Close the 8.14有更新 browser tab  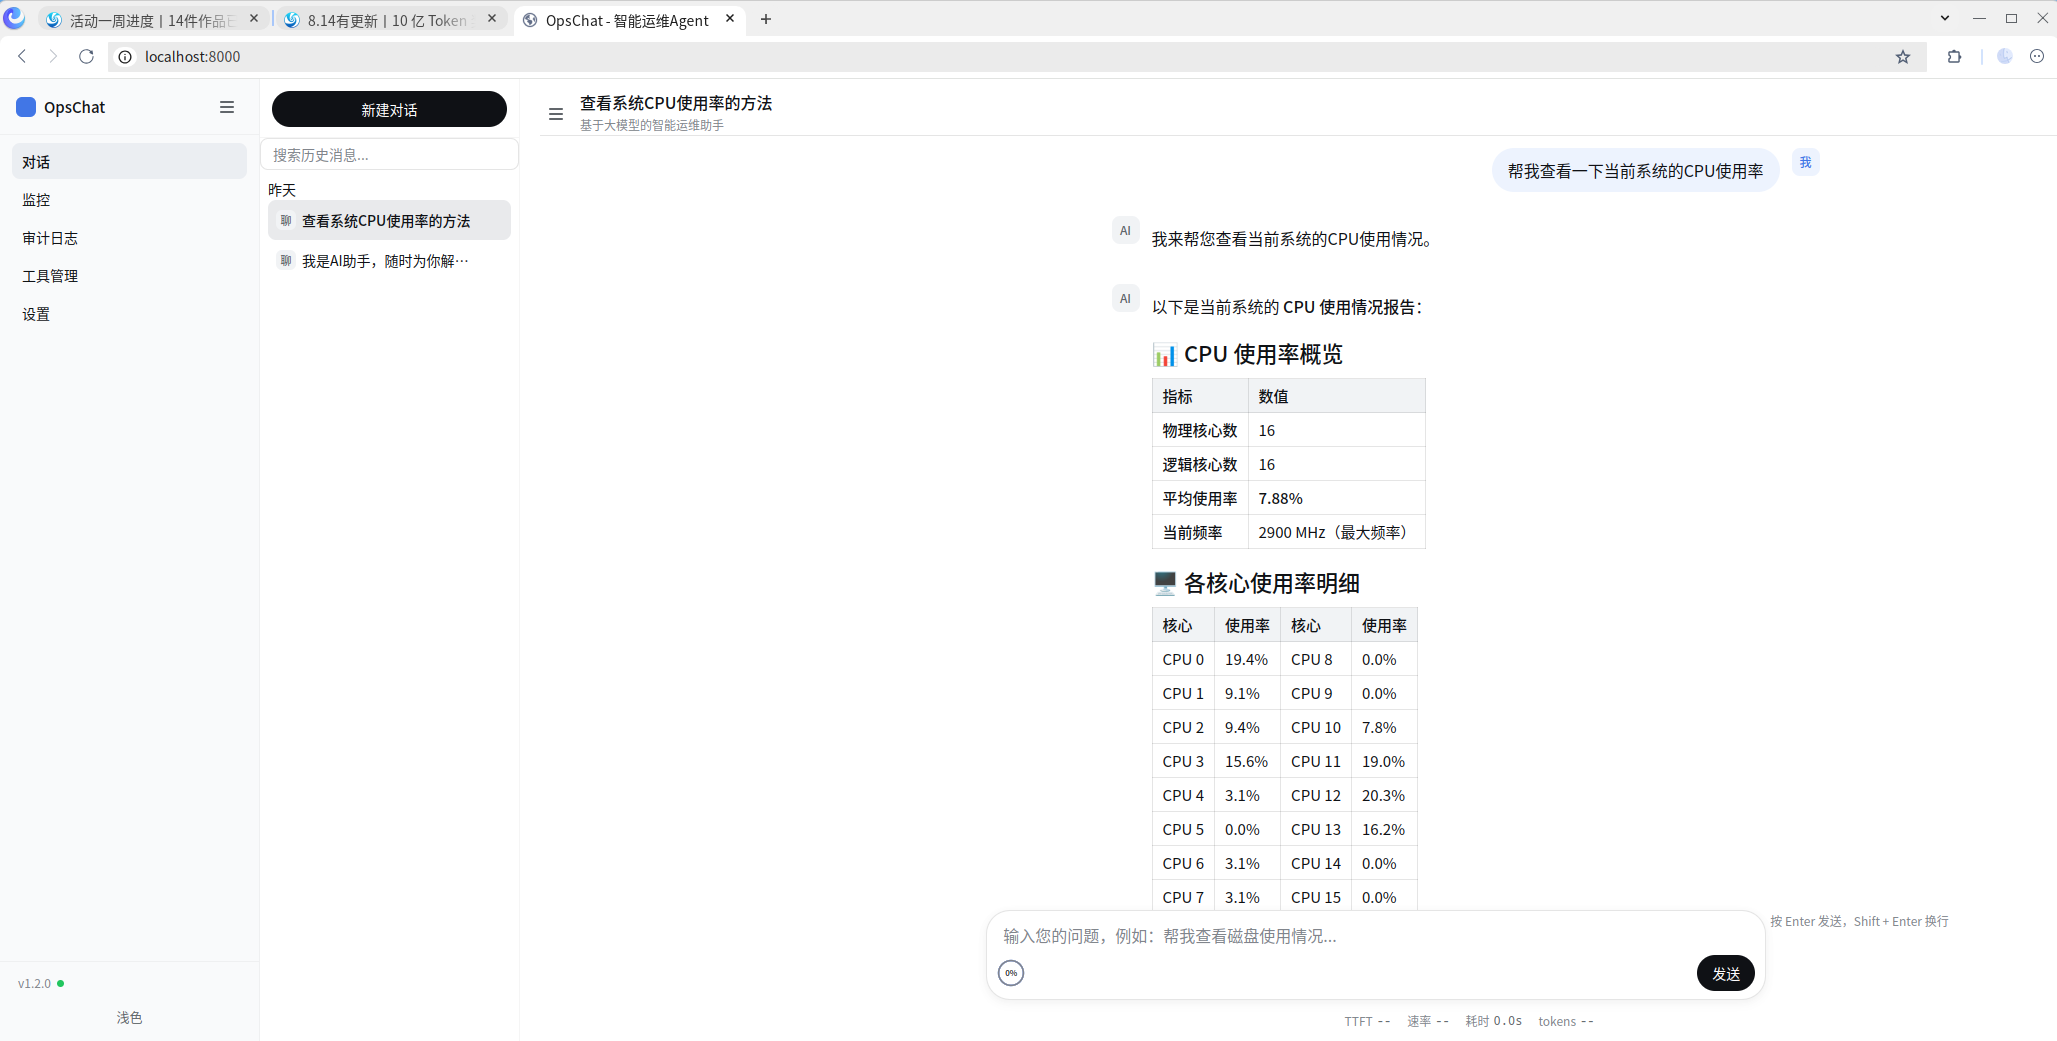click(x=492, y=19)
